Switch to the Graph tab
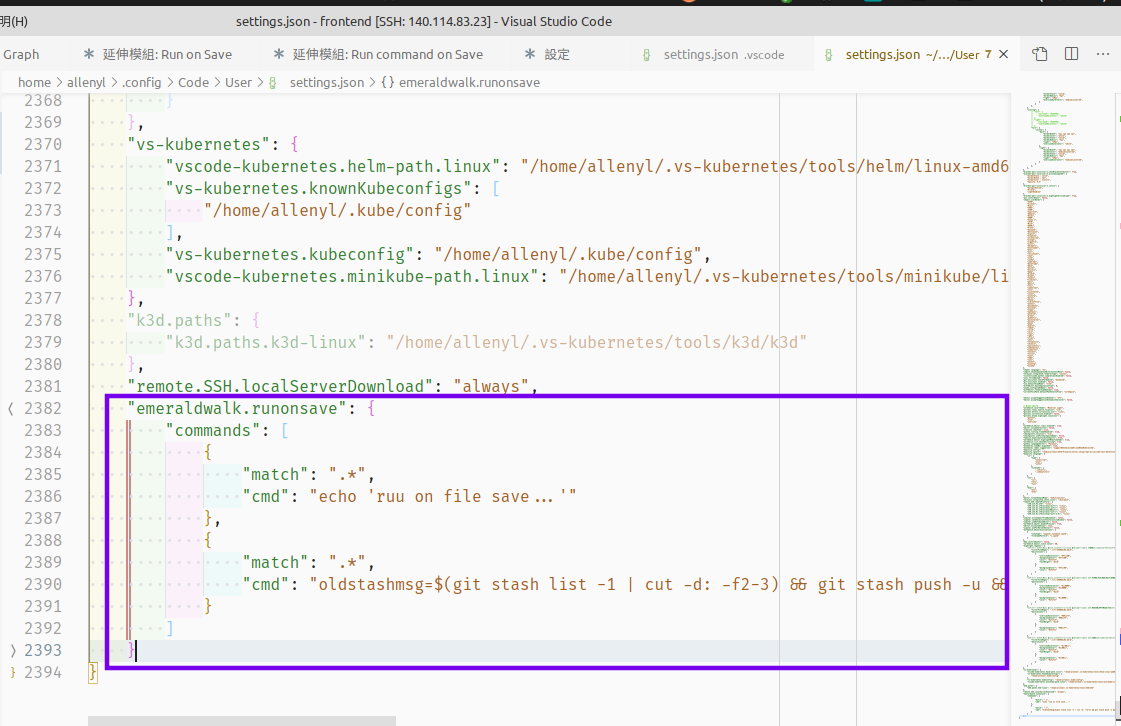 (21, 54)
